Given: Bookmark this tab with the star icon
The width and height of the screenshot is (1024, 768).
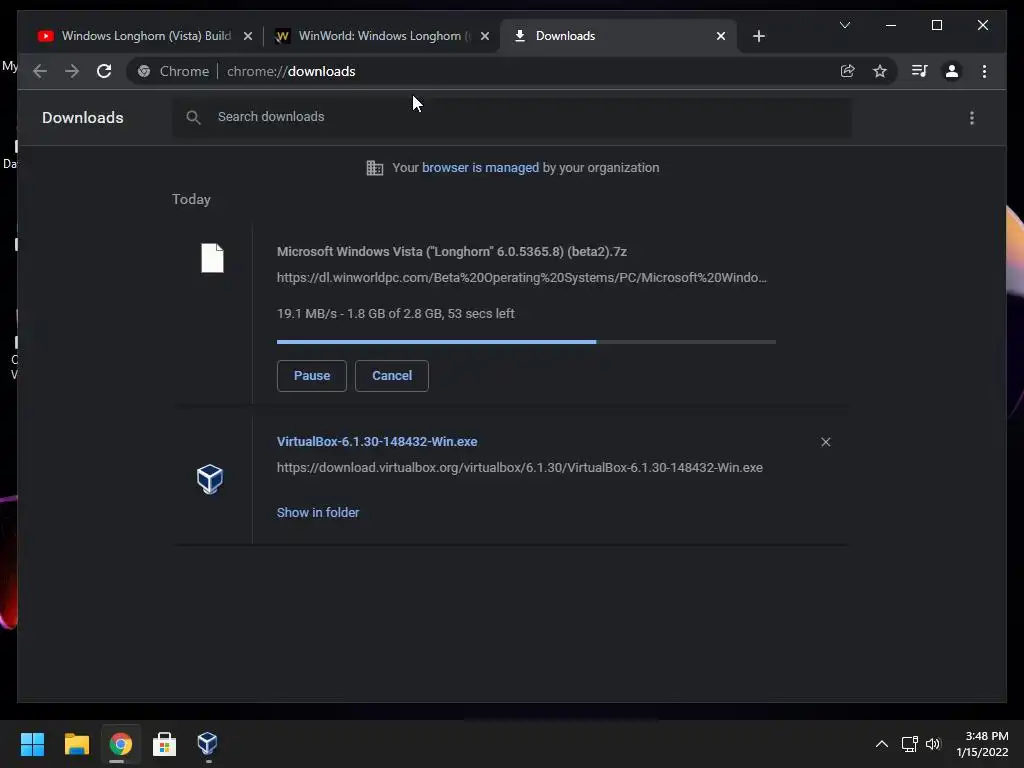Looking at the screenshot, I should 880,71.
